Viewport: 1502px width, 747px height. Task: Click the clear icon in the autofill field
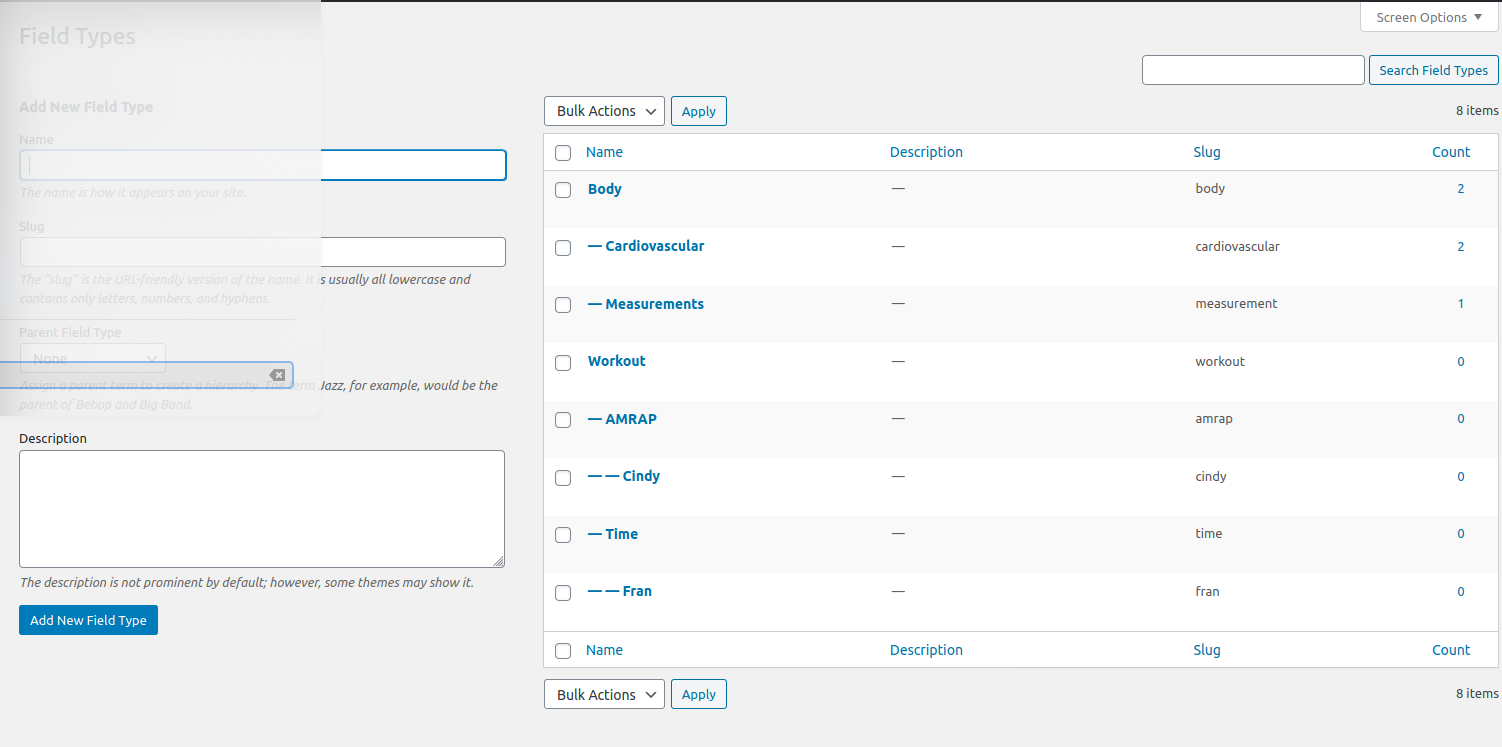(277, 375)
